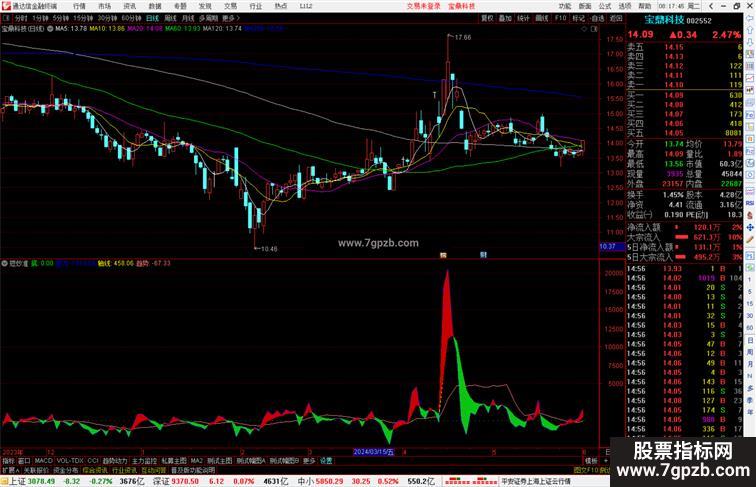
Task: Click the 自选 add-to-watchlist button
Action: (x=597, y=18)
